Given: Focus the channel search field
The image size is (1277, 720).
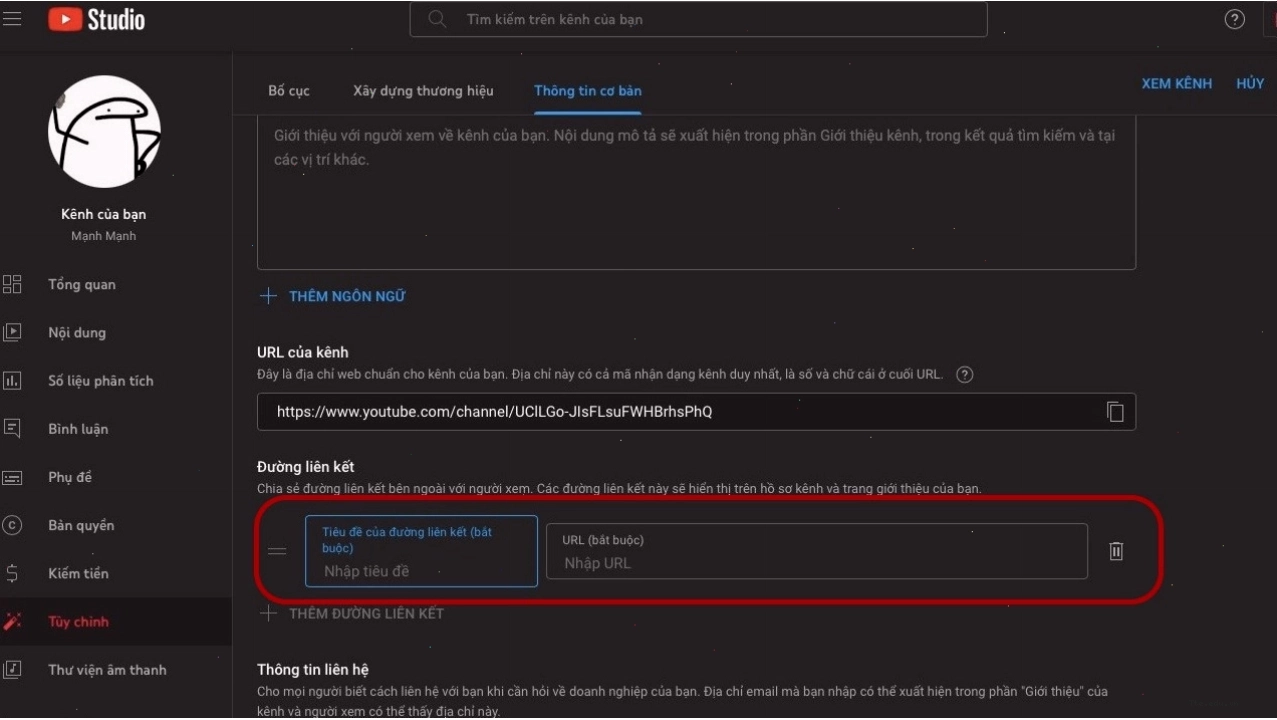Looking at the screenshot, I should click(x=698, y=19).
